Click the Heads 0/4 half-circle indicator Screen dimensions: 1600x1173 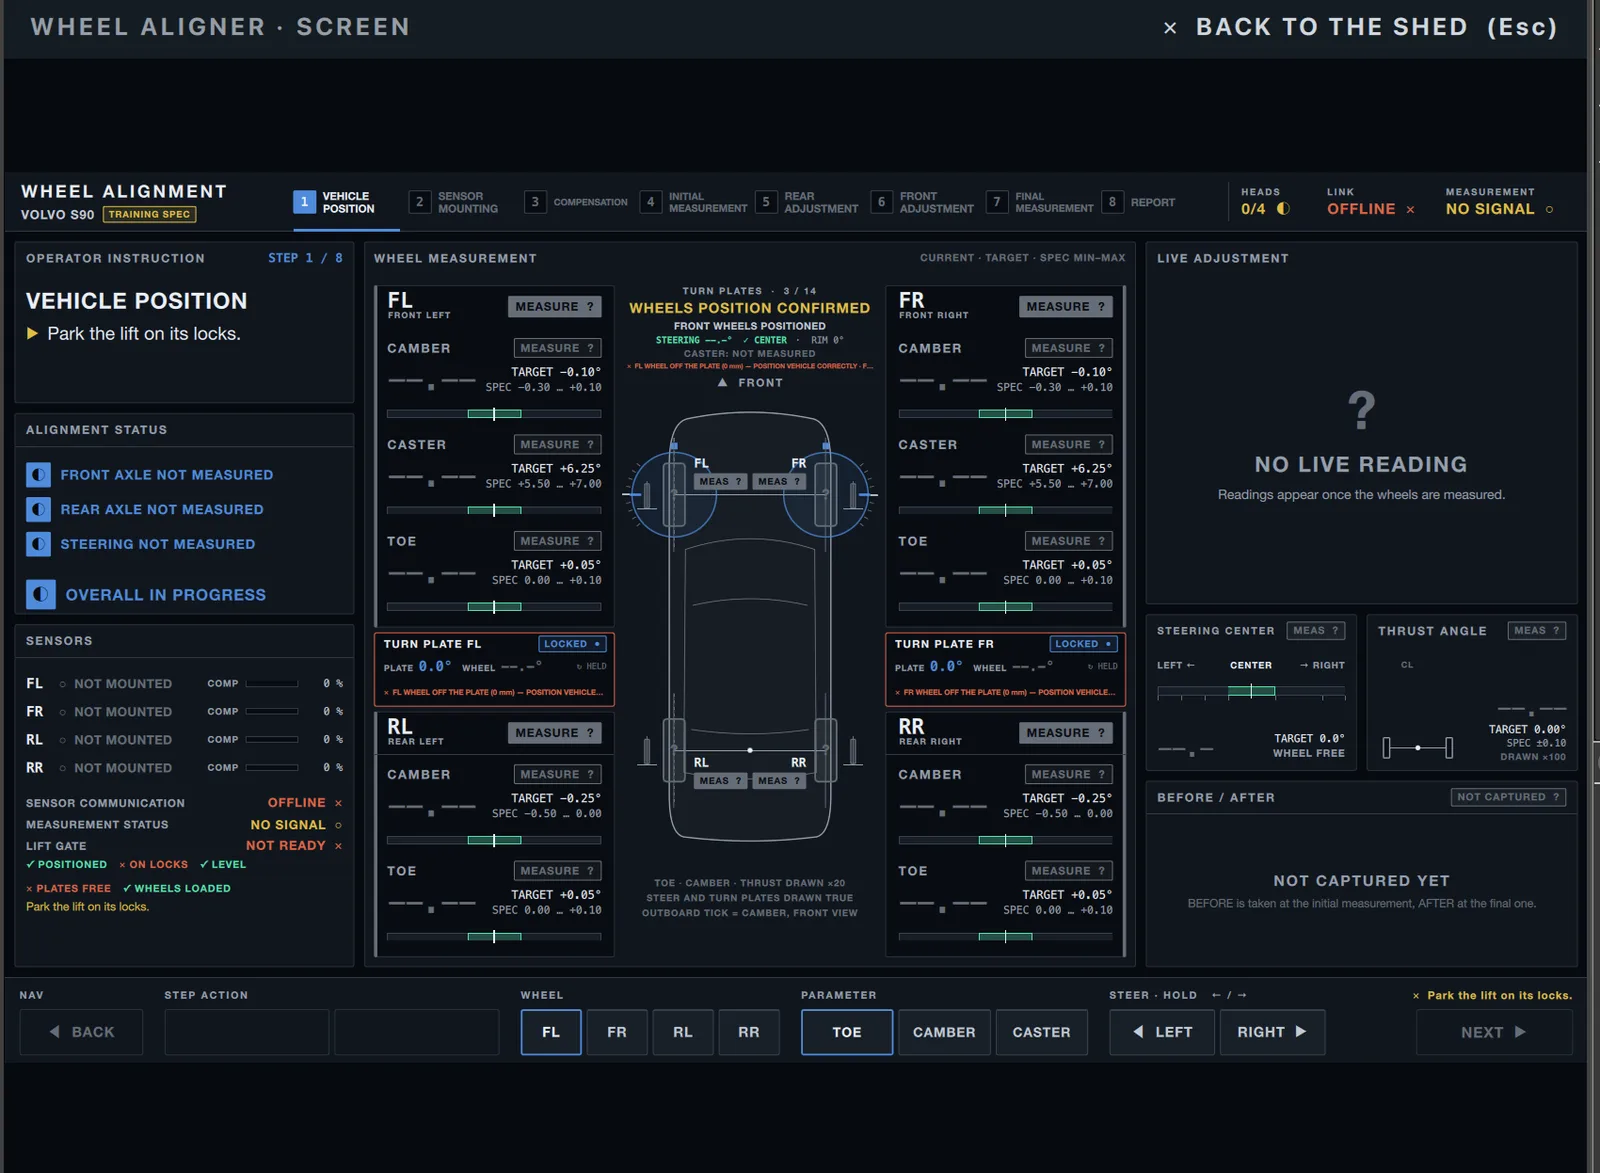pyautogui.click(x=1283, y=209)
